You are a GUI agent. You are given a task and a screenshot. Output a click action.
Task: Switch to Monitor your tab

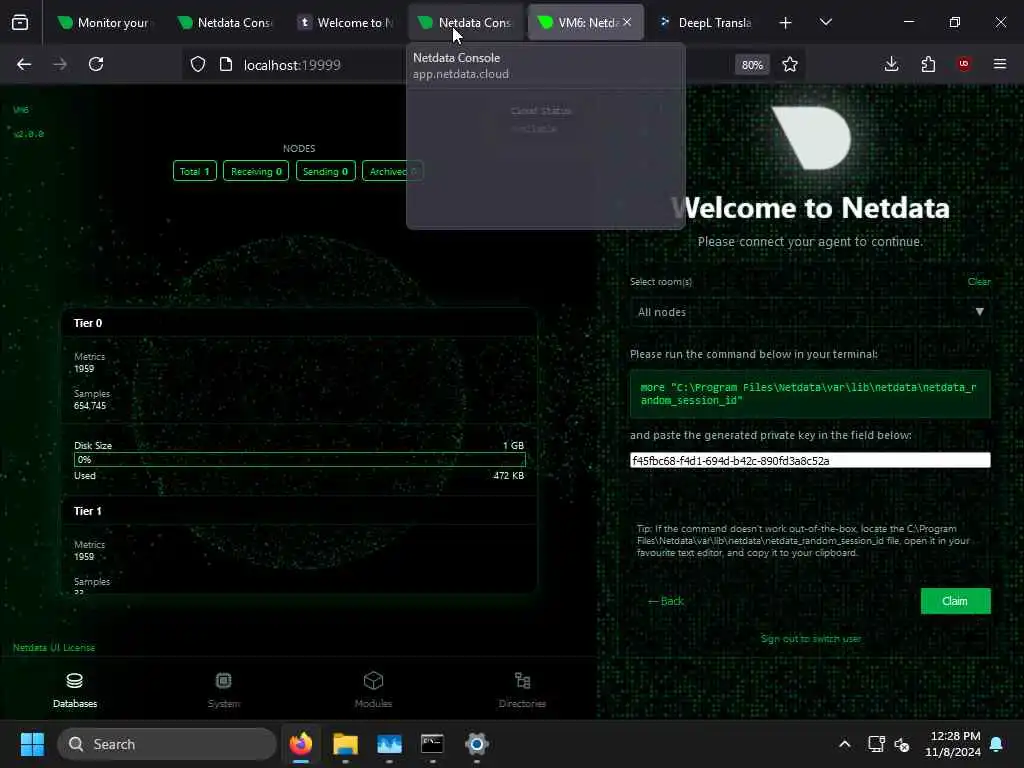[104, 23]
